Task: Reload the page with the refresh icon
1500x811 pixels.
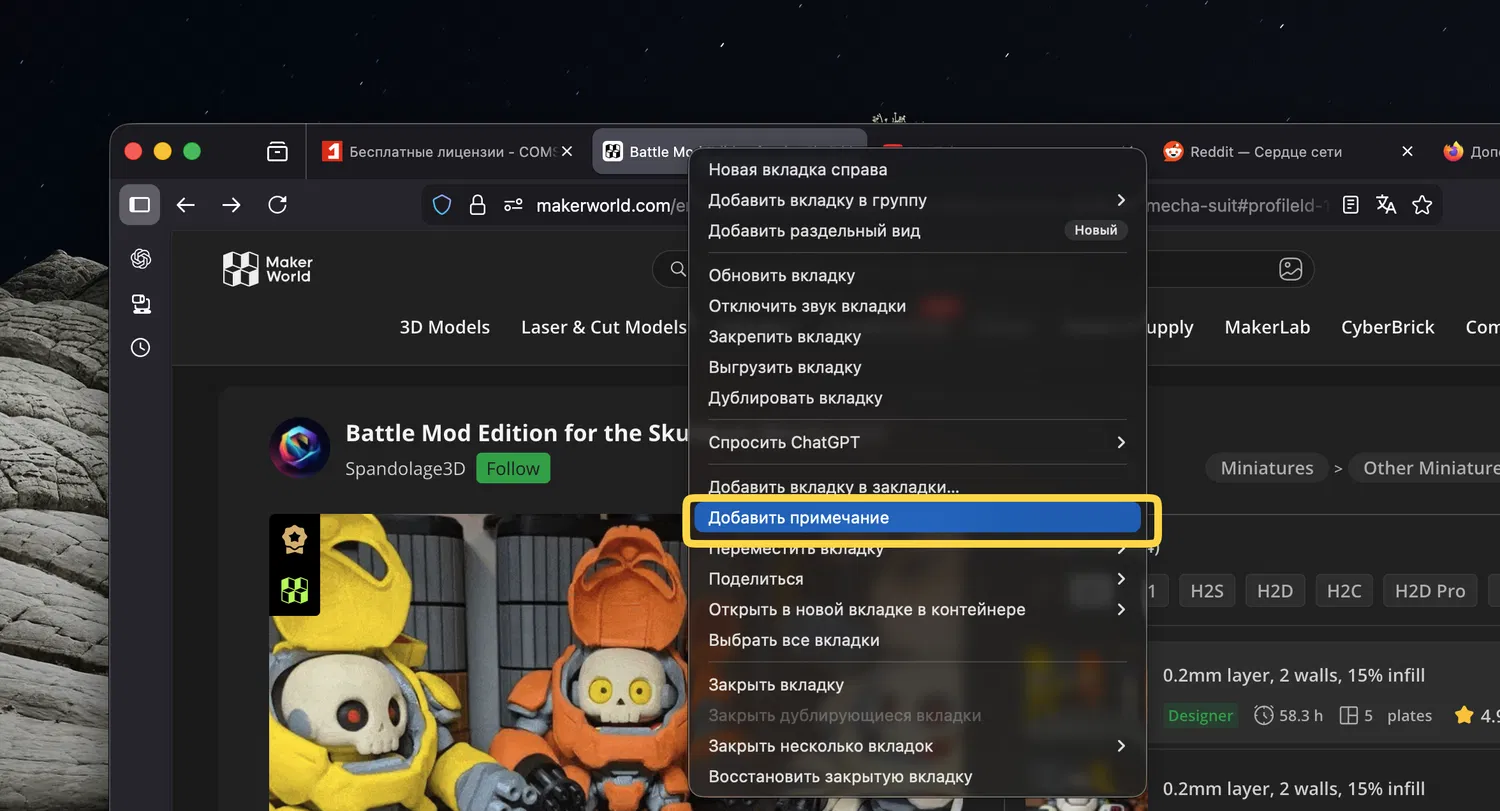Action: pos(278,205)
